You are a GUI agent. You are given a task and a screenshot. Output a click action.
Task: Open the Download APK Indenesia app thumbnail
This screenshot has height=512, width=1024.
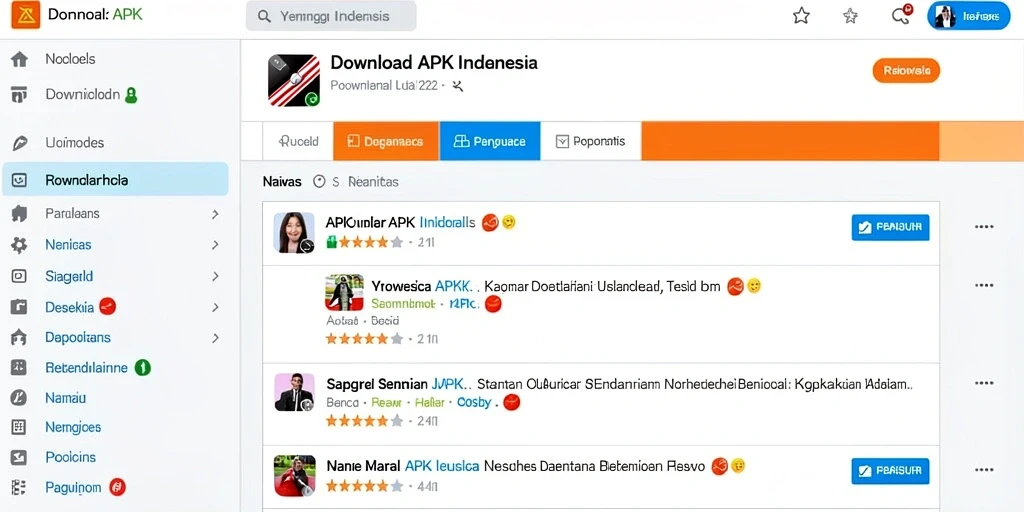pyautogui.click(x=294, y=80)
